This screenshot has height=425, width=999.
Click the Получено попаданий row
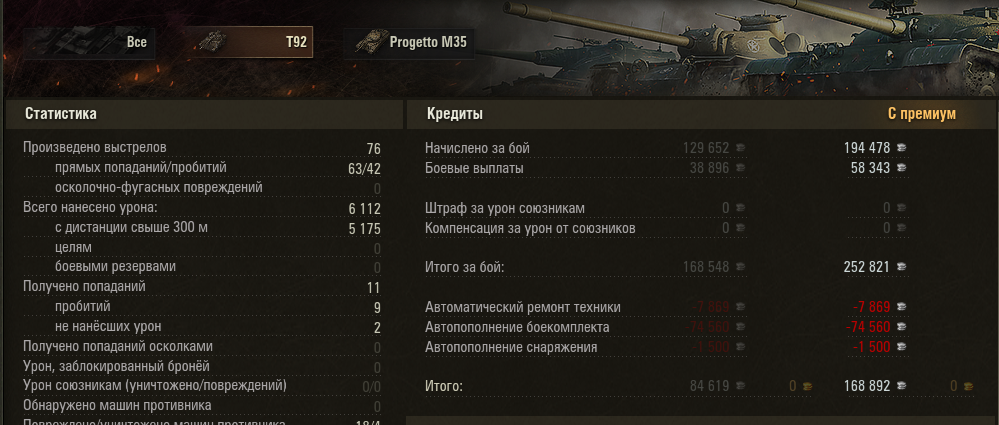tap(202, 287)
